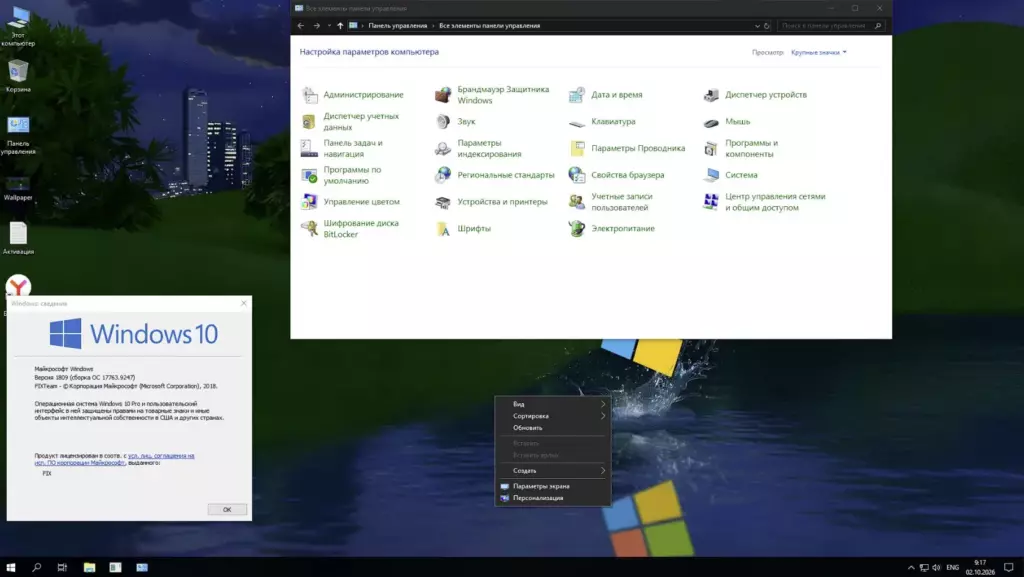Screen dimensions: 1024x577
Task: Close the Windows about dialog
Action: pyautogui.click(x=244, y=304)
